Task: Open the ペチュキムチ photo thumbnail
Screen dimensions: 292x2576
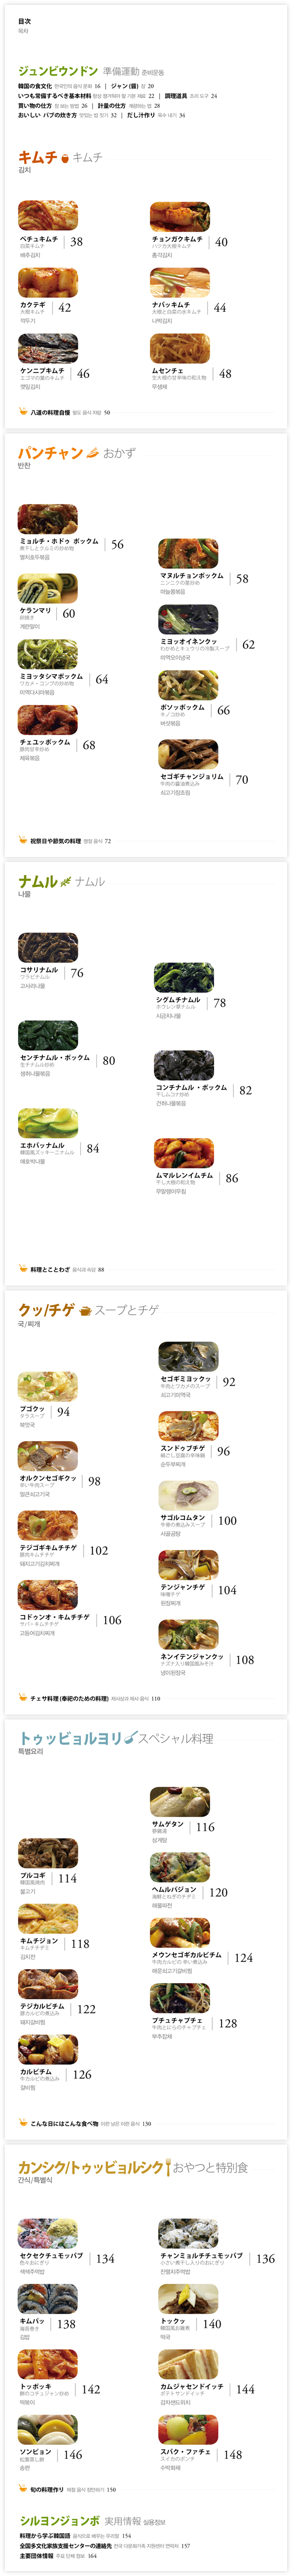Action: tap(48, 216)
